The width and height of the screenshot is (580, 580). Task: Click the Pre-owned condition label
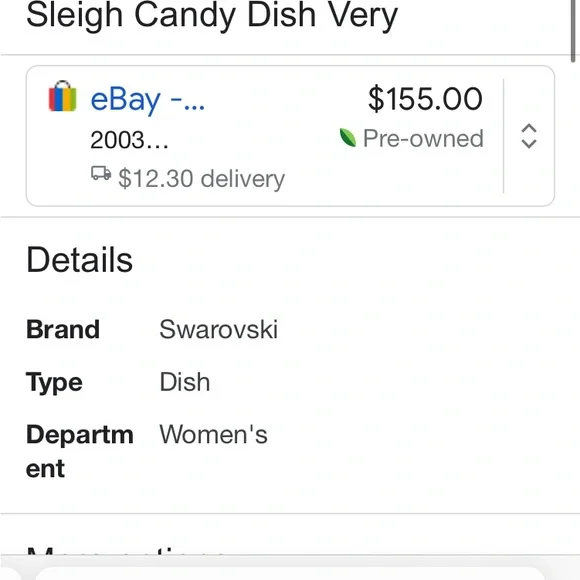[x=423, y=138]
